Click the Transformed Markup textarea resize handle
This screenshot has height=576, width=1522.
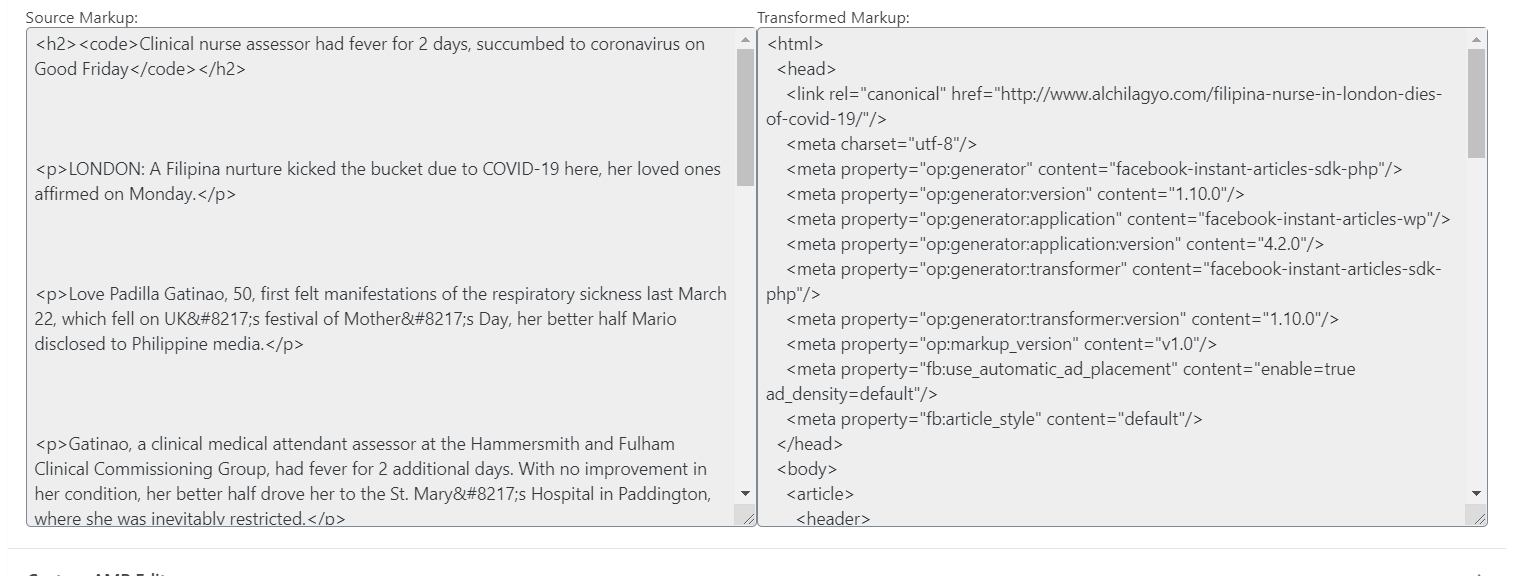[x=1476, y=516]
